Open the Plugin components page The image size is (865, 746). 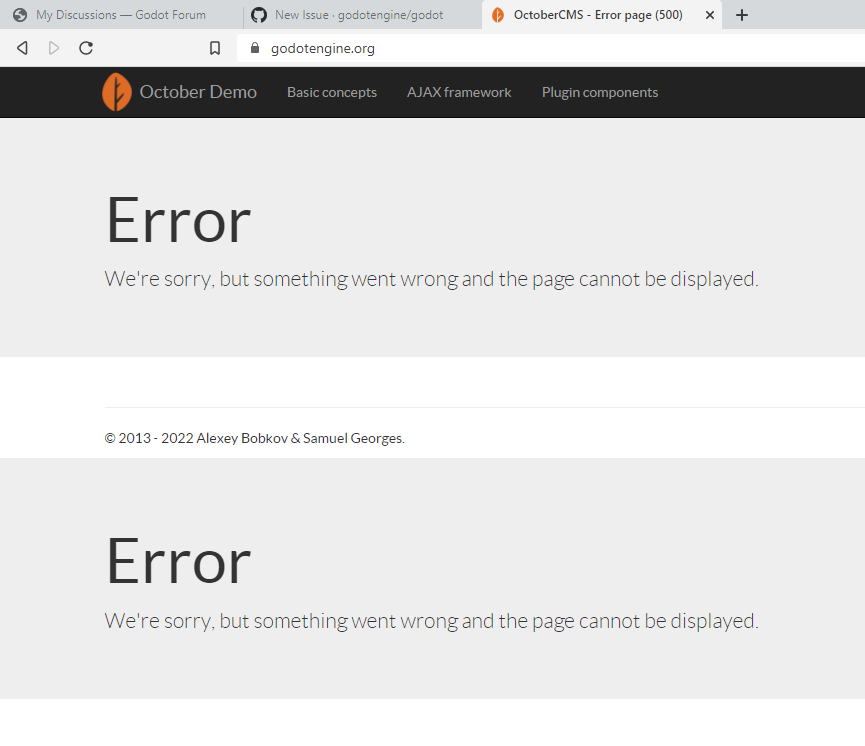tap(600, 92)
